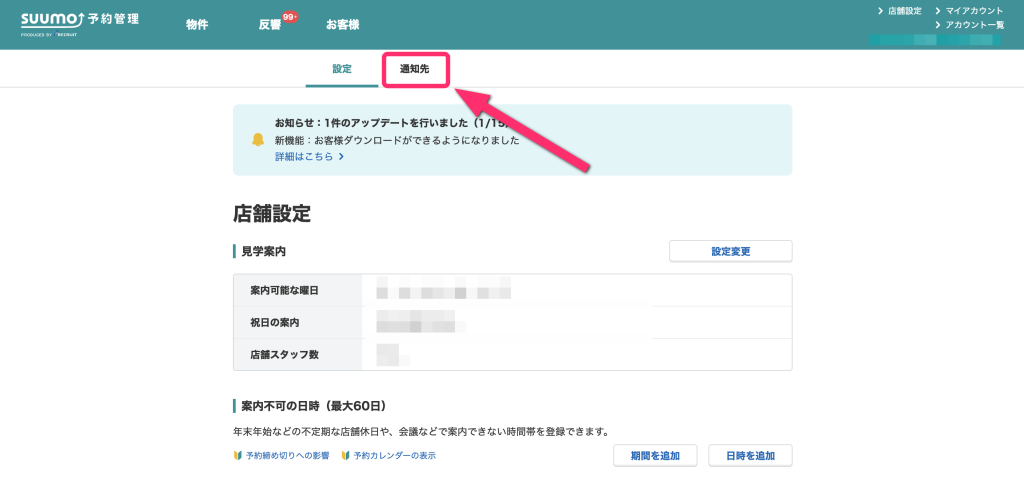This screenshot has height=478, width=1024.
Task: Open the 物件 menu in the header
Action: [x=197, y=25]
